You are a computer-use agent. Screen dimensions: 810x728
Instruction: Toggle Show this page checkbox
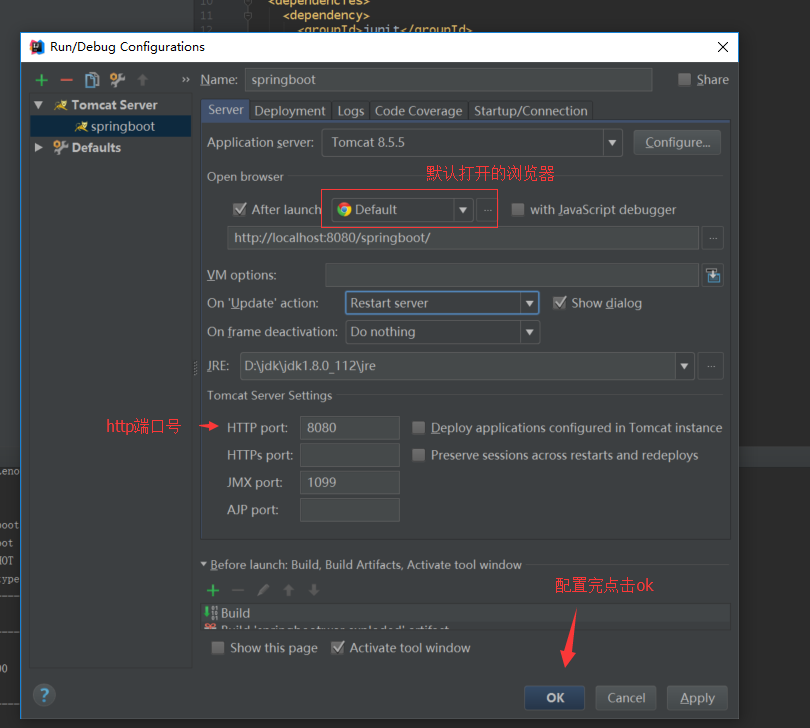tap(218, 648)
